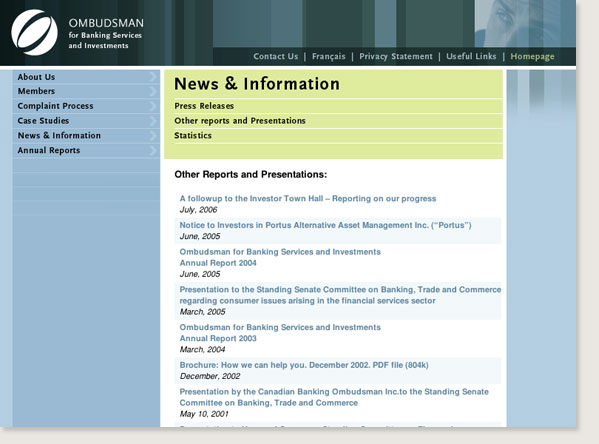Click the News & Information heading
The image size is (599, 444).
[x=257, y=84]
